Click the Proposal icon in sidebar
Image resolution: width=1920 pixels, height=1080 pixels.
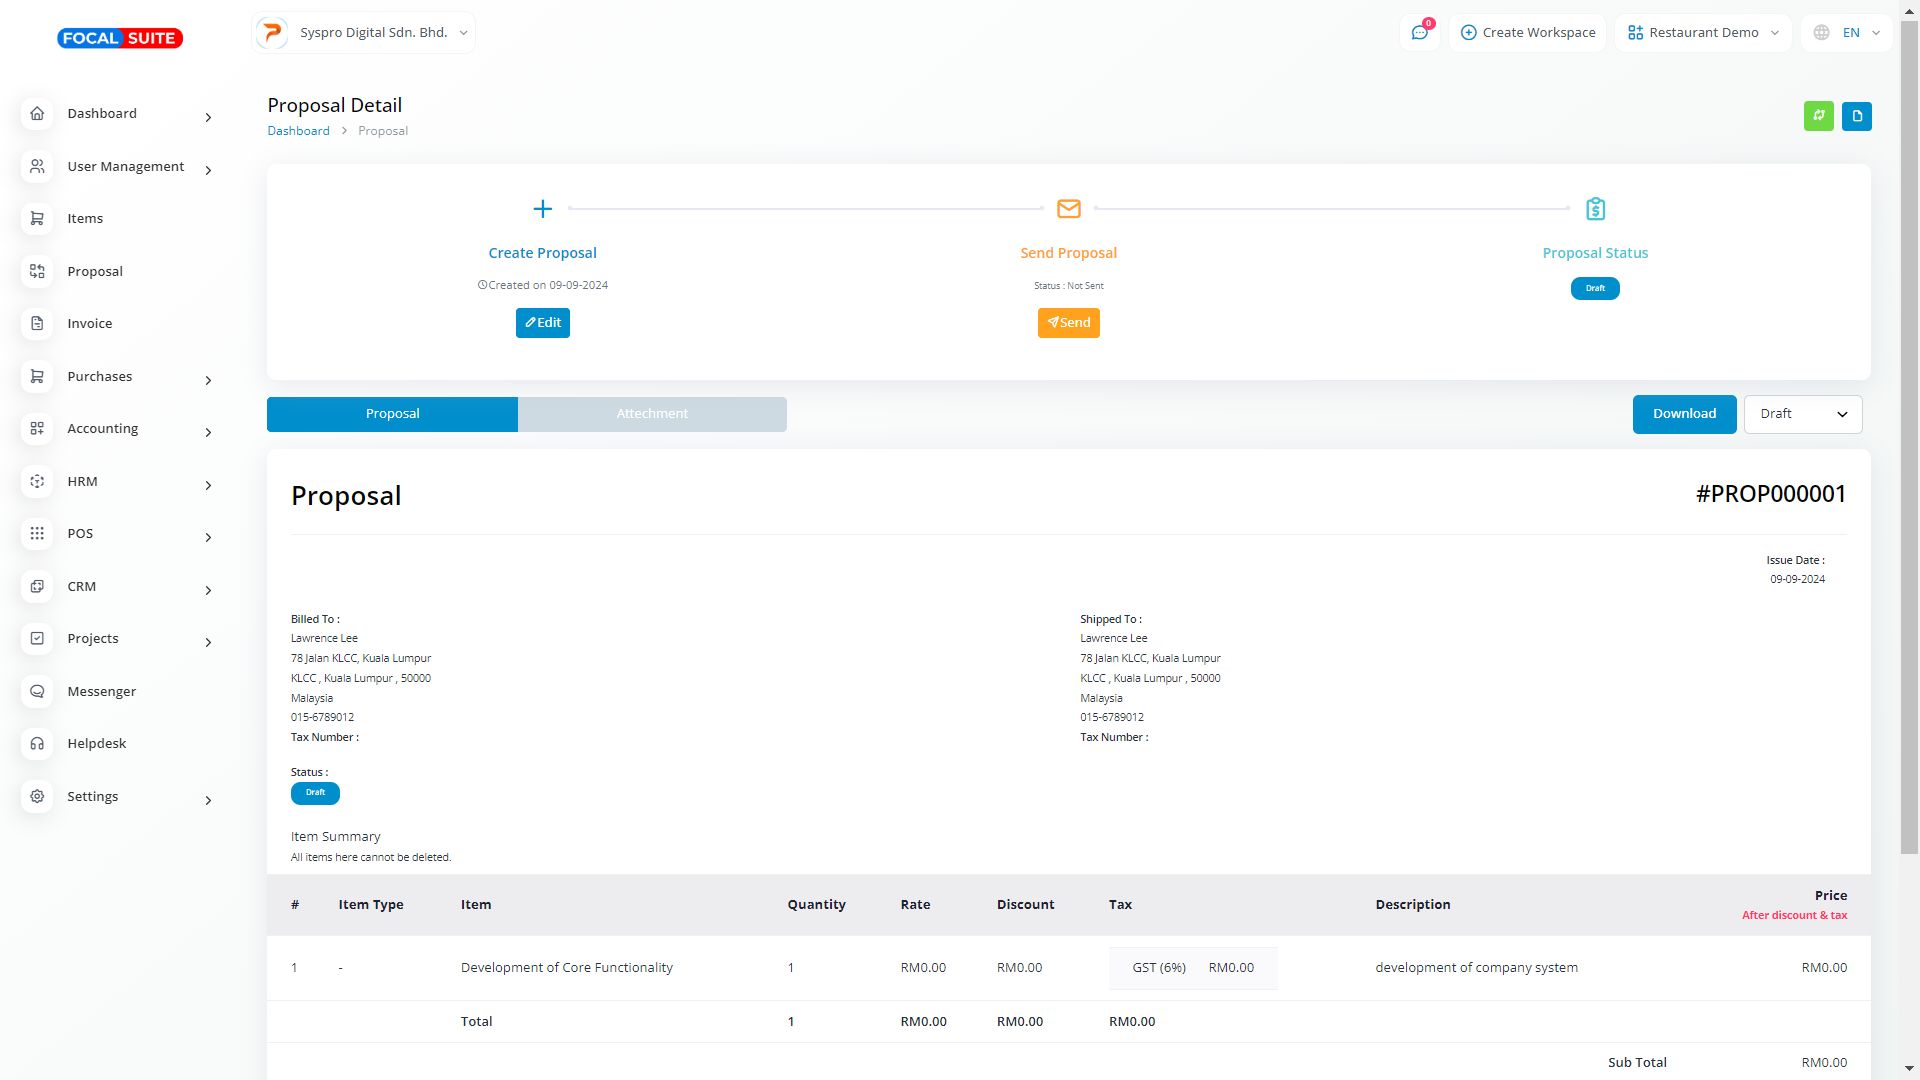coord(37,272)
